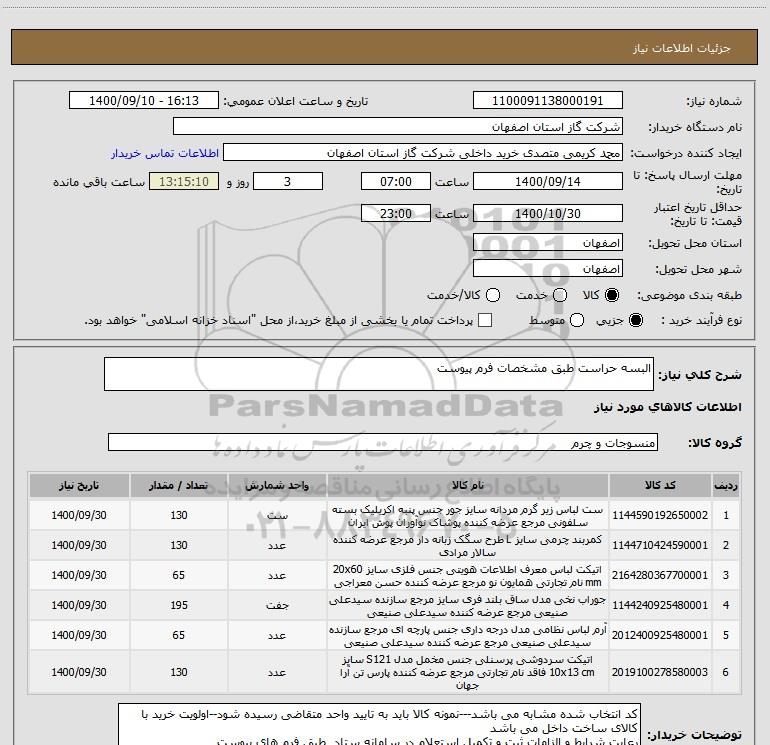This screenshot has height=745, width=770.
Task: Choose the متوسط purchase type radio
Action: (577, 321)
